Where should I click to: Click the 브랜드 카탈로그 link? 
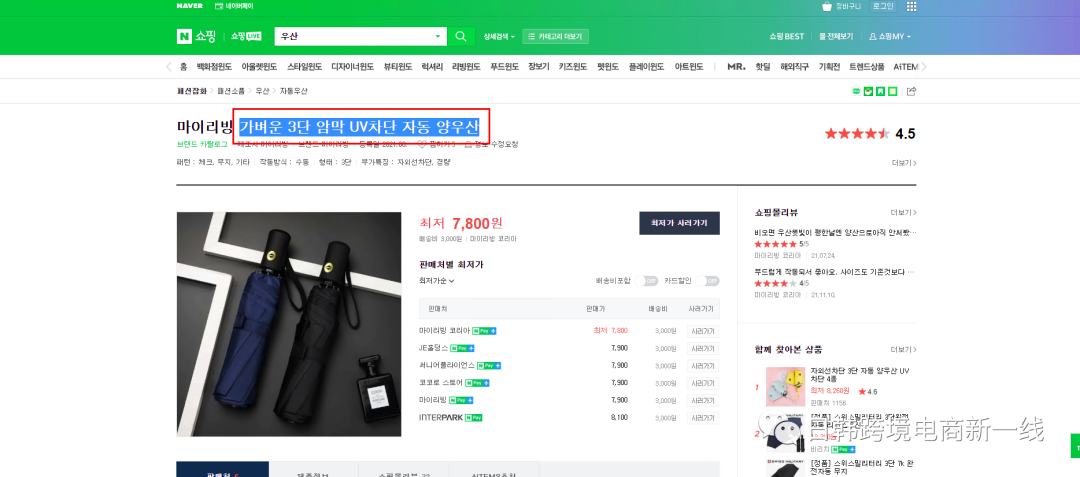202,145
